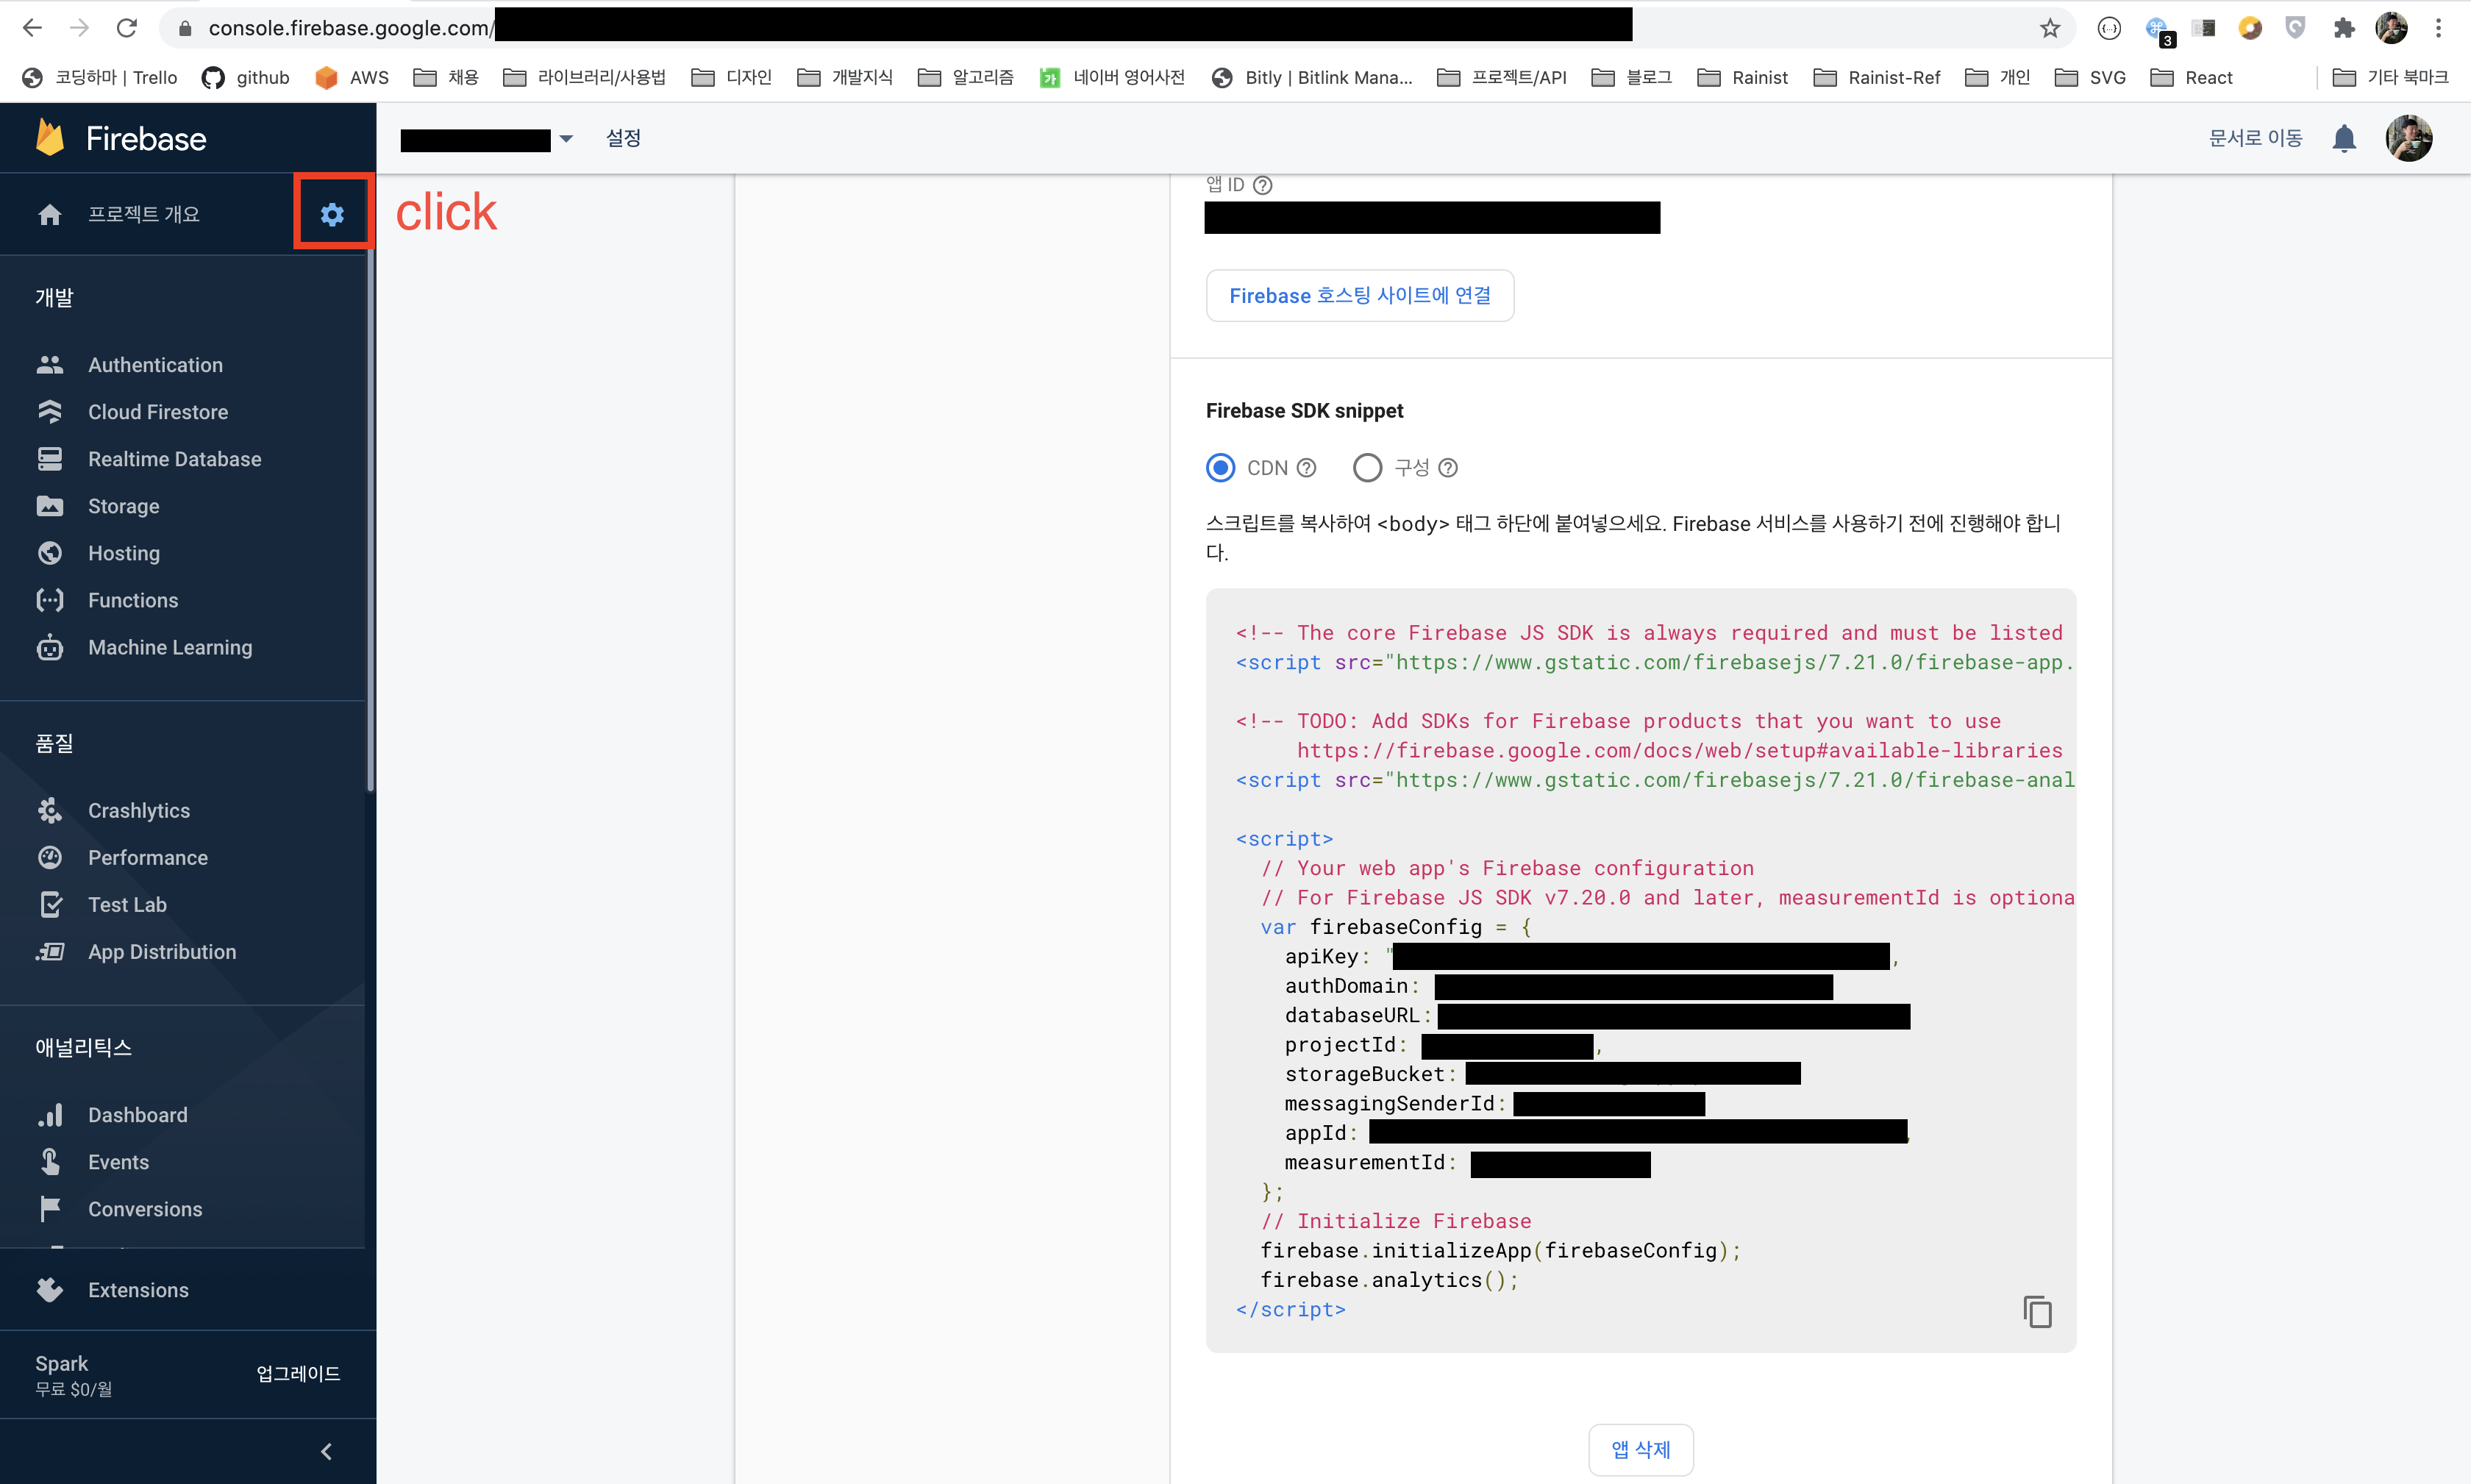Screen dimensions: 2471x1484
Task: Collapse the sidebar with chevron arrow
Action: coord(326,1451)
